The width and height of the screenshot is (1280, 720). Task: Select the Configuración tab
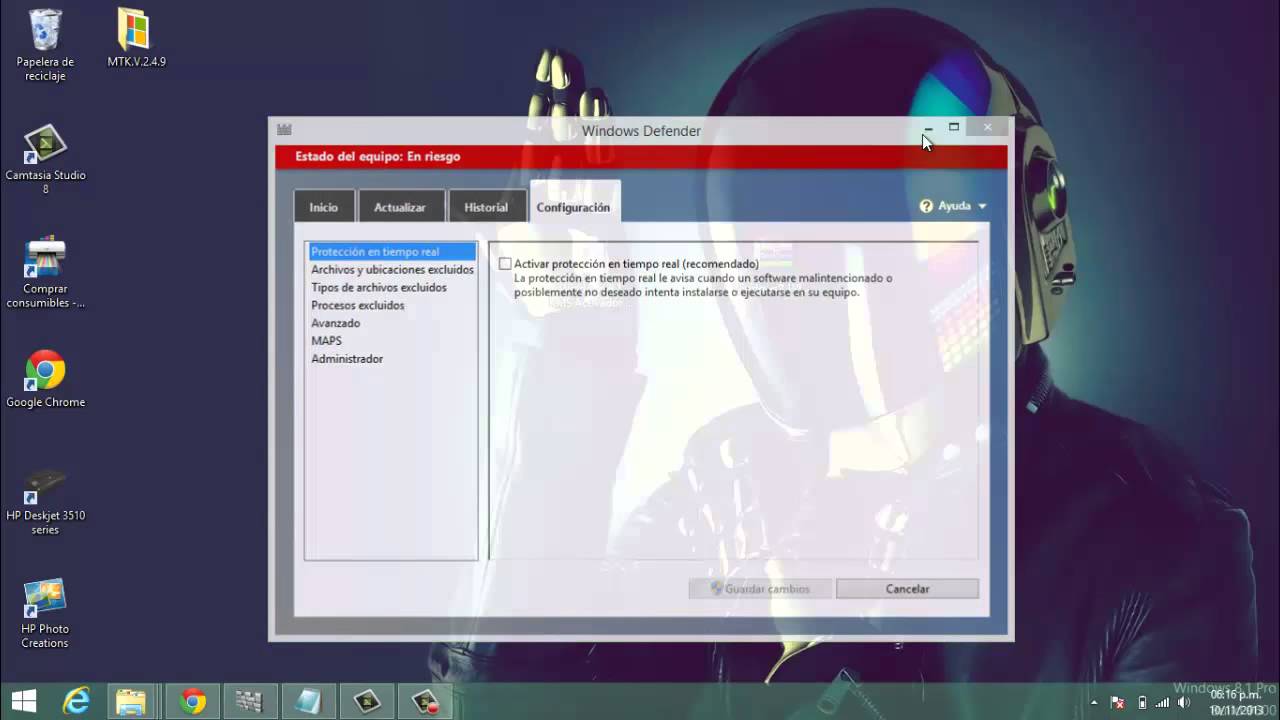tap(574, 204)
